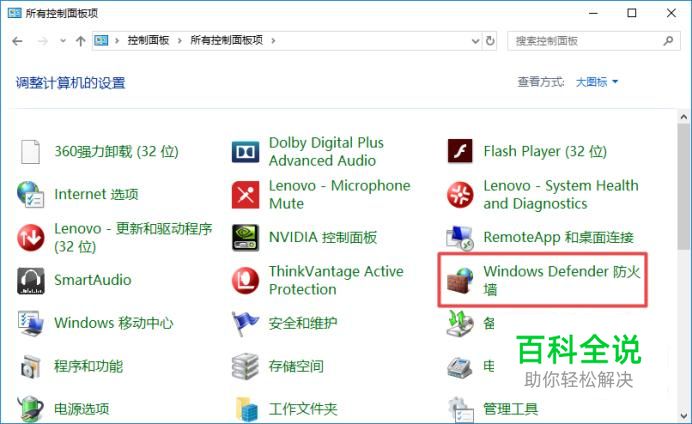
Task: Open 安全和维护 link
Action: (303, 323)
